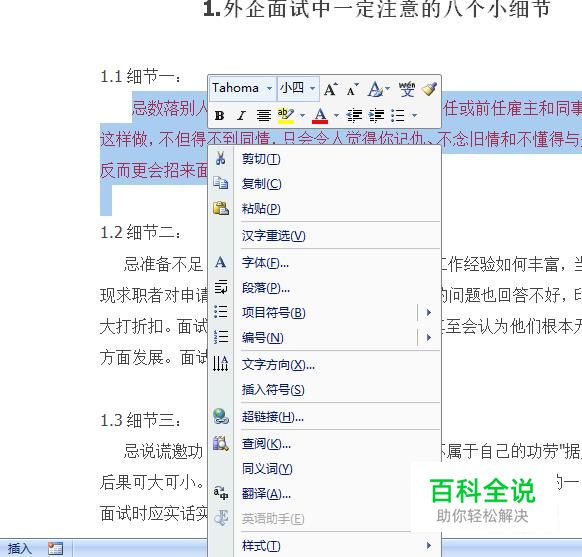Click the 样式(T) menu entry label
The height and width of the screenshot is (557, 582).
[261, 546]
